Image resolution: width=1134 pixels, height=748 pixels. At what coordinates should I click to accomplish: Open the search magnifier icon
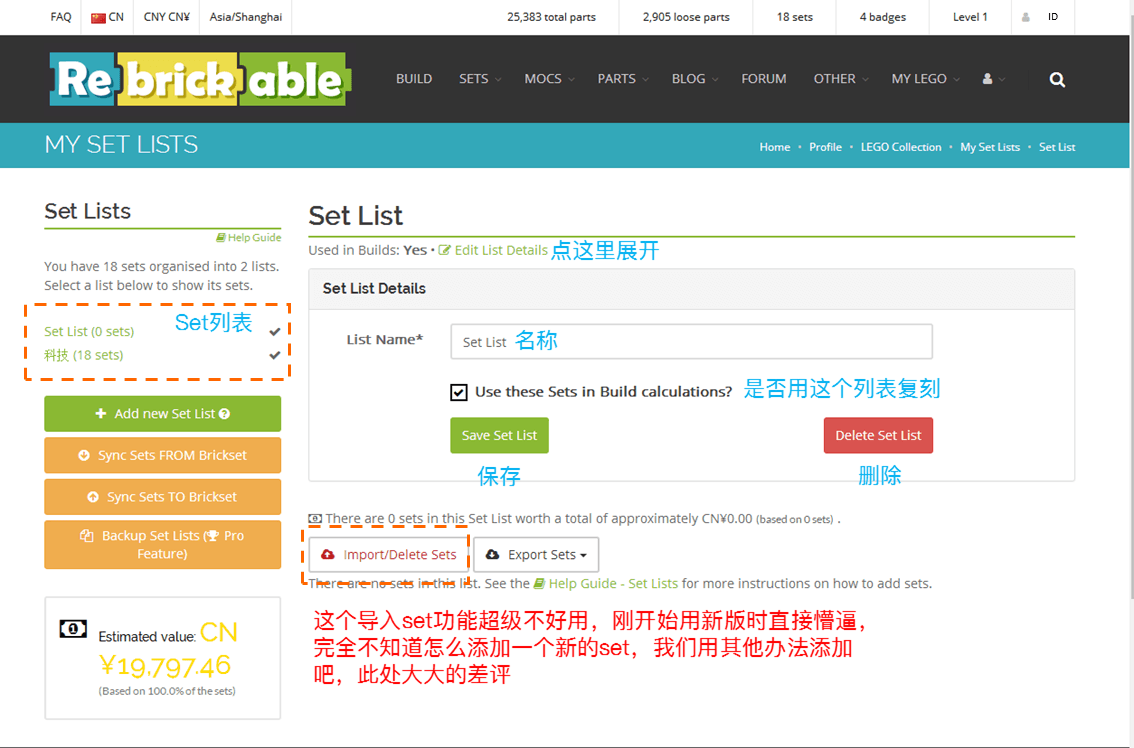pos(1057,80)
